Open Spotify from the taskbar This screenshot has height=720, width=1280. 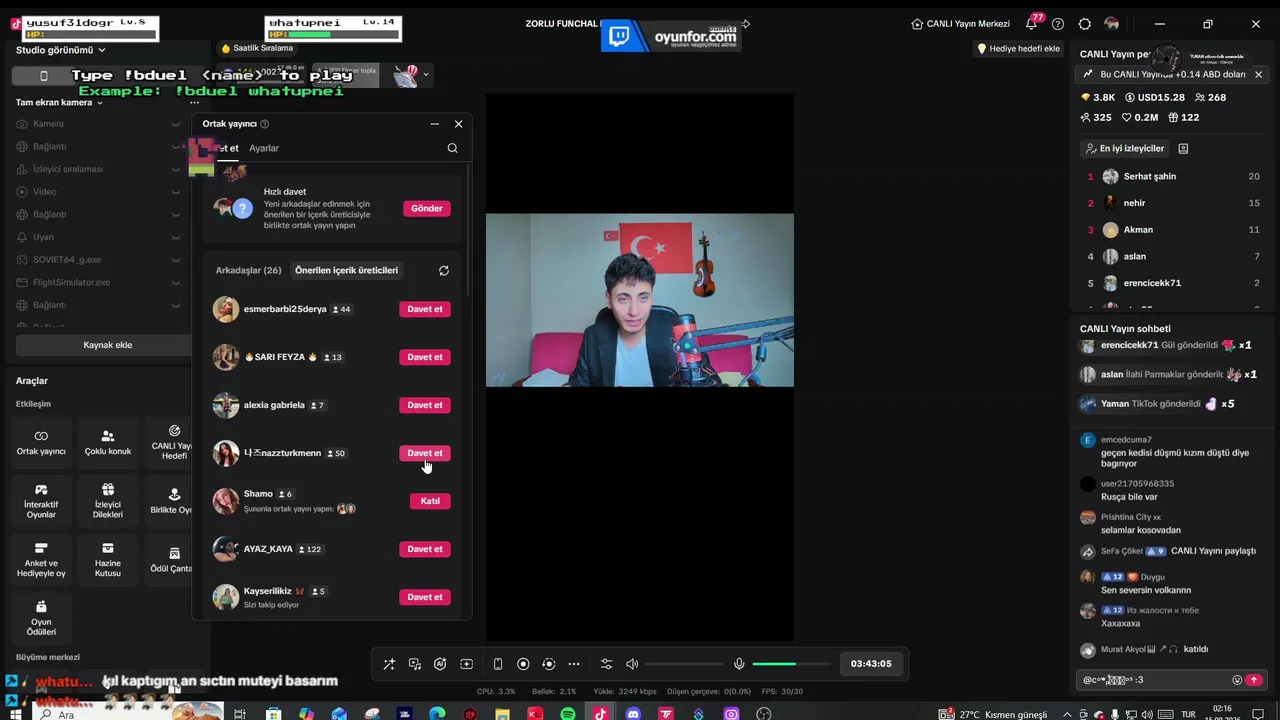[568, 714]
